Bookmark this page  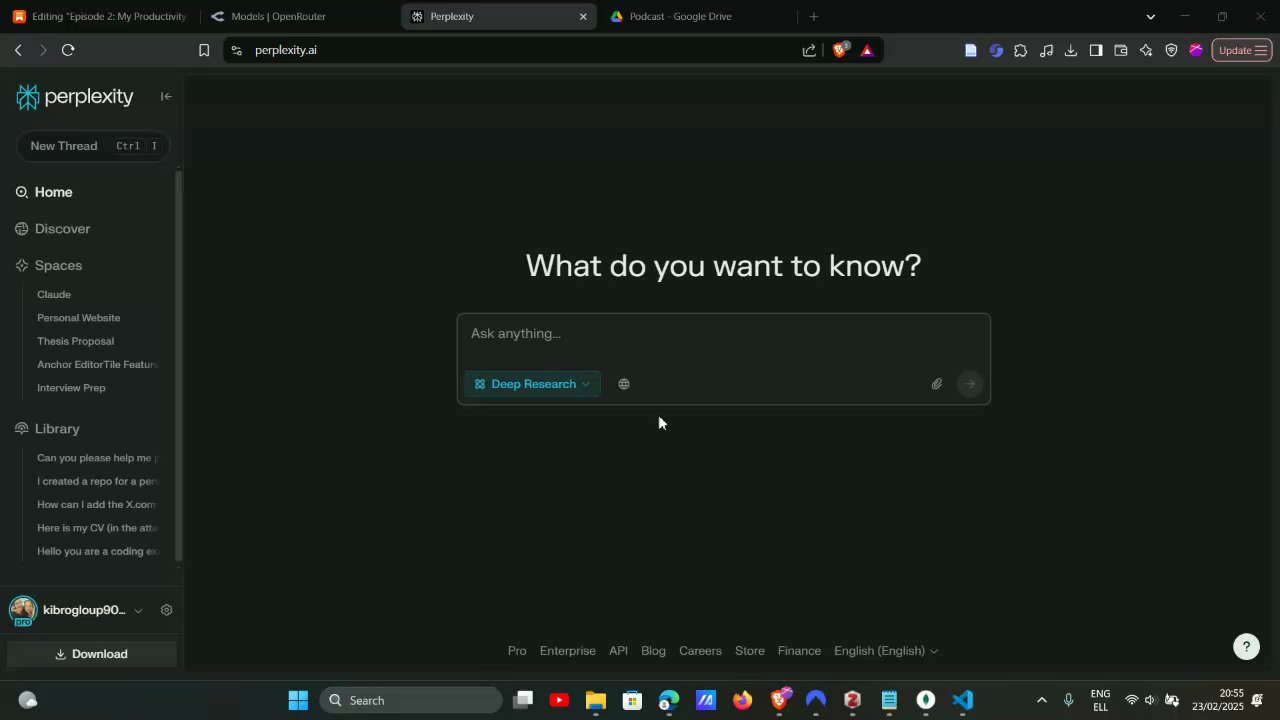coord(204,50)
